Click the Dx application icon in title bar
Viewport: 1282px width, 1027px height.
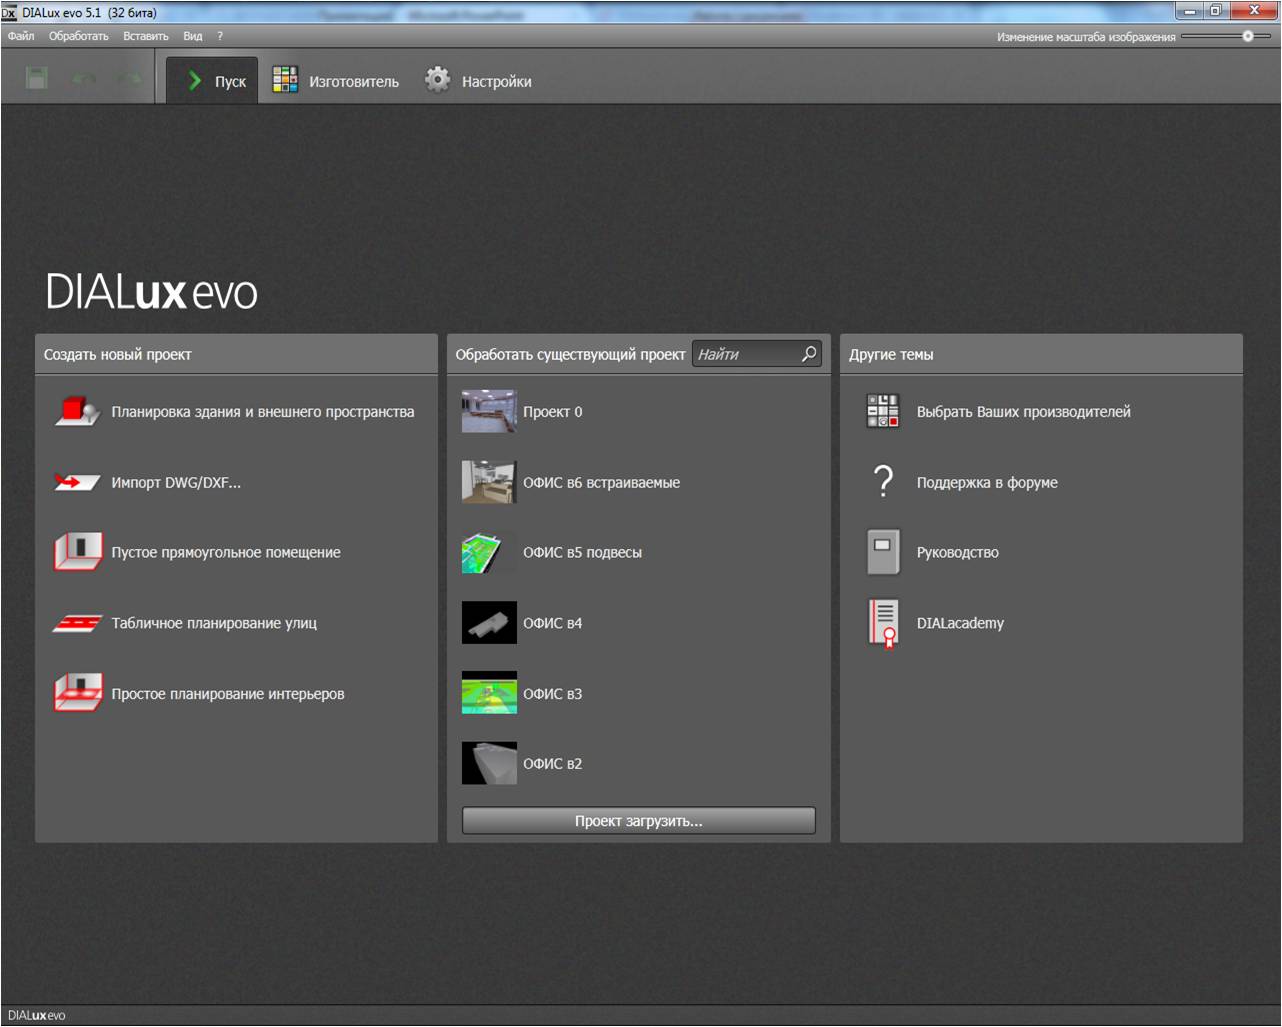(x=9, y=13)
